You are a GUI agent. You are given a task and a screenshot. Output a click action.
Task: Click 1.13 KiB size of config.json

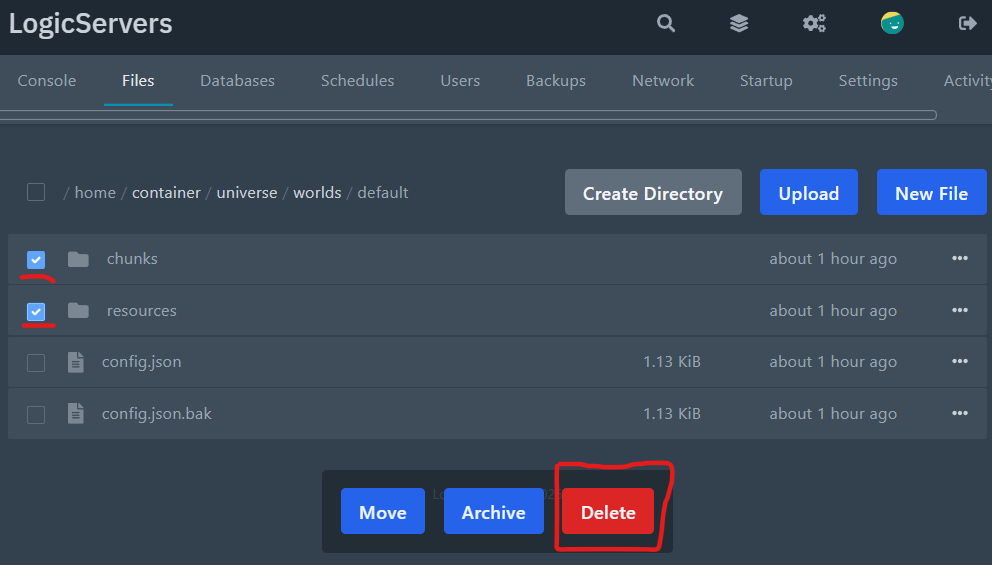672,362
